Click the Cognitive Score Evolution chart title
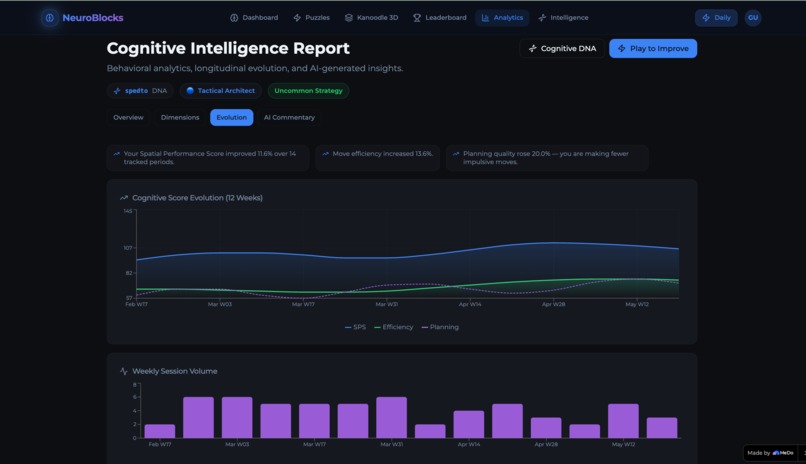806x464 pixels. tap(197, 198)
